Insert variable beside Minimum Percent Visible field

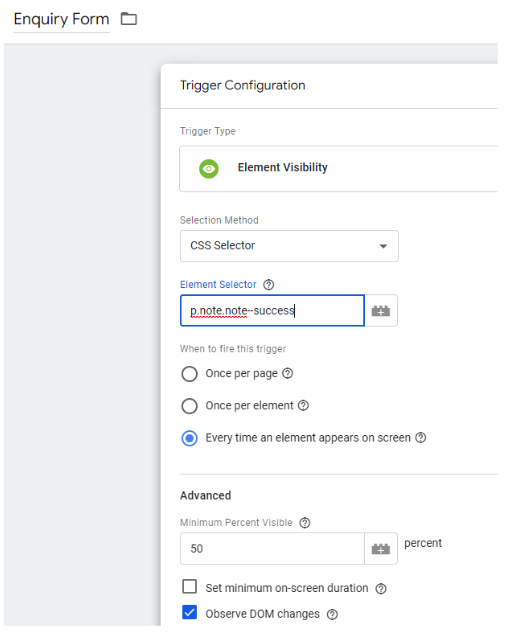coord(381,549)
